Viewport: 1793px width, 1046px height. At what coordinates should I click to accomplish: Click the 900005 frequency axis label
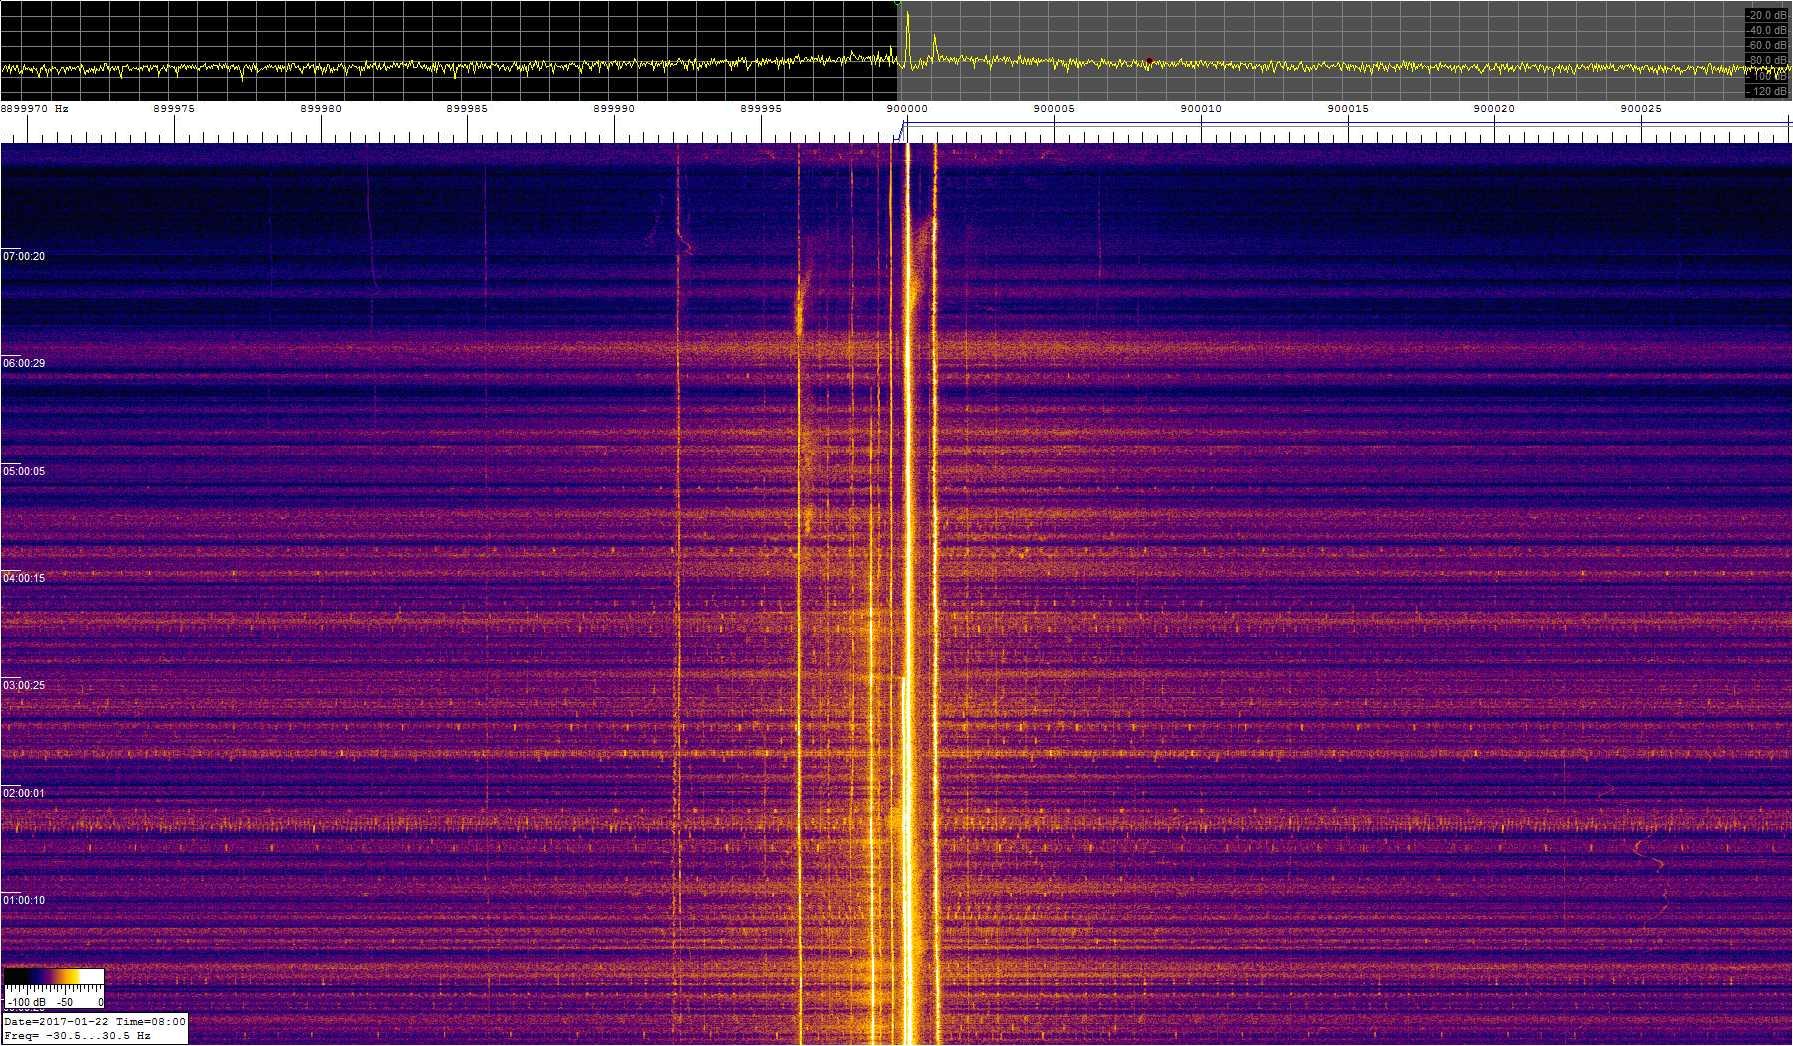click(x=1054, y=109)
